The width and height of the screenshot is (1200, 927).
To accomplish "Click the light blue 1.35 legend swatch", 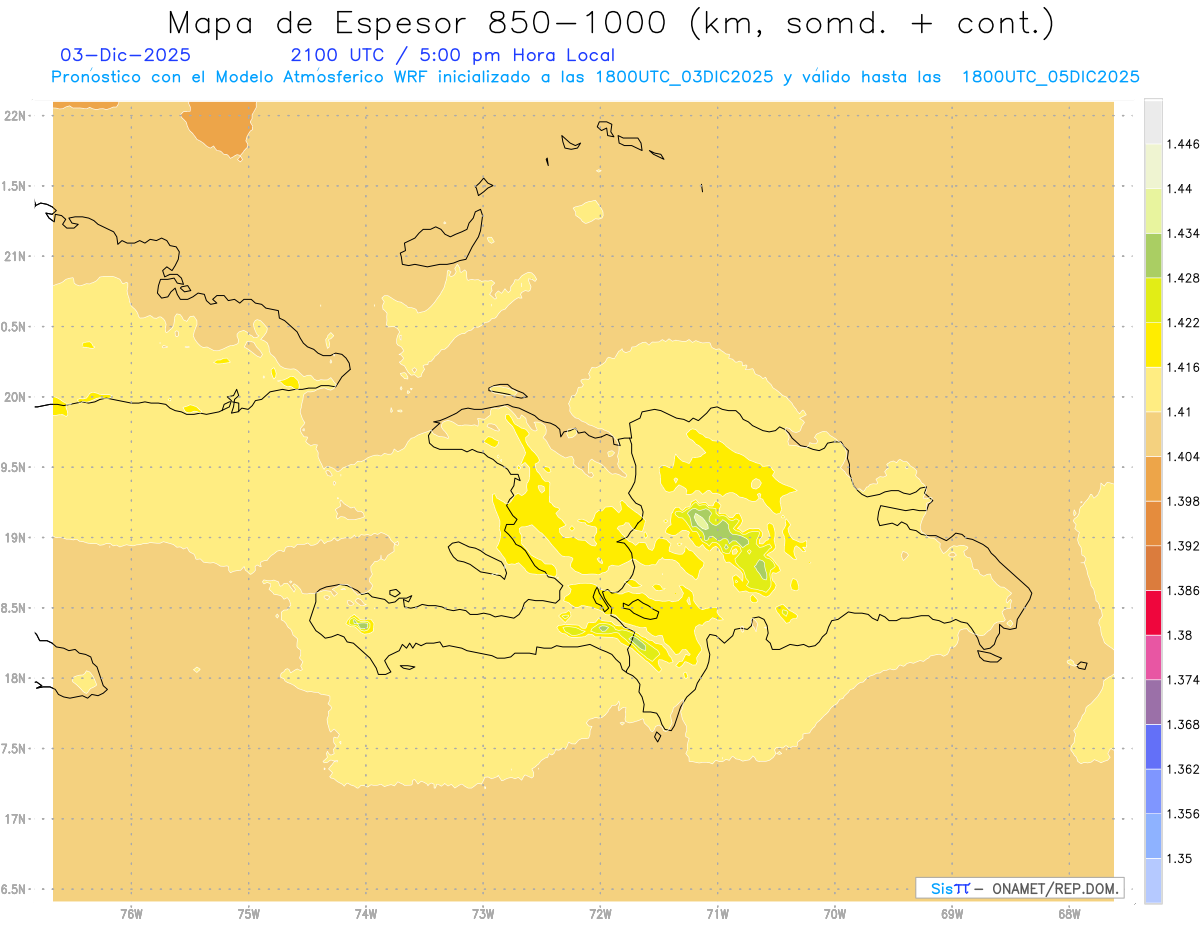I will pos(1153,836).
